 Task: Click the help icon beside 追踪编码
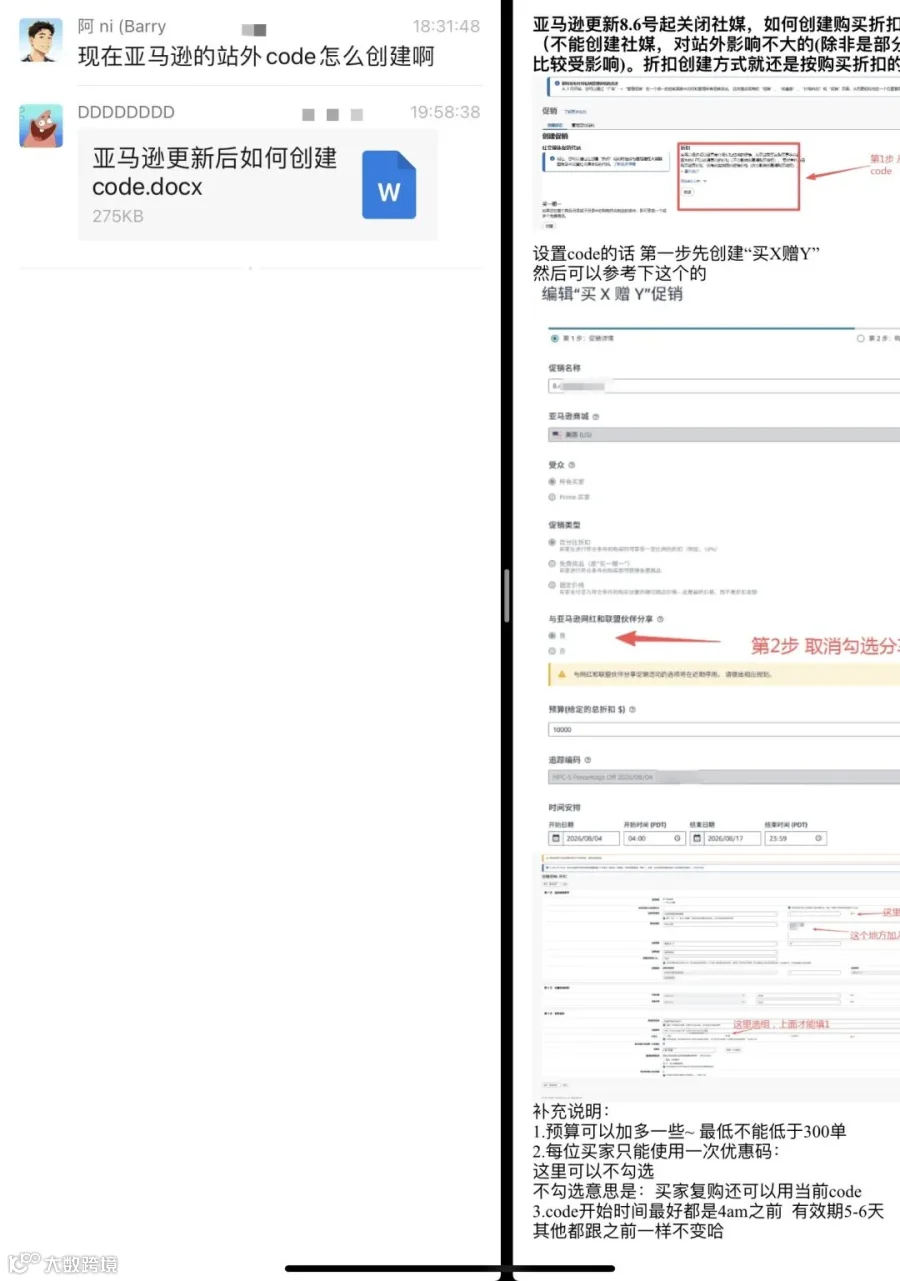tap(587, 760)
